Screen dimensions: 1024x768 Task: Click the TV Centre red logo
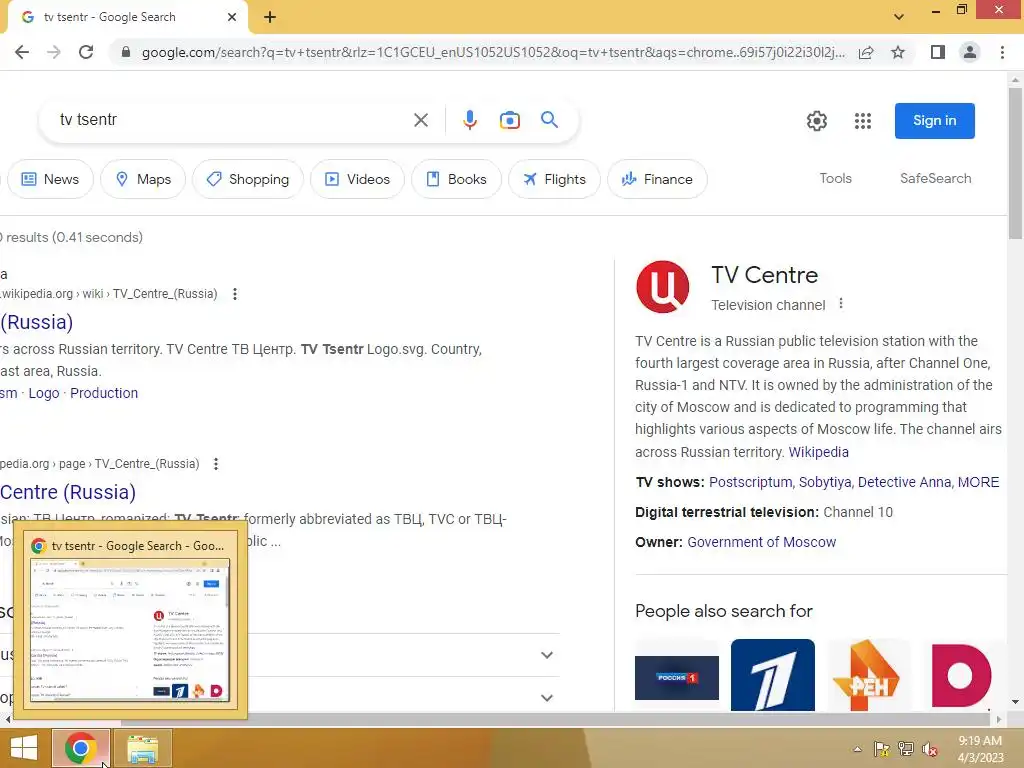662,287
